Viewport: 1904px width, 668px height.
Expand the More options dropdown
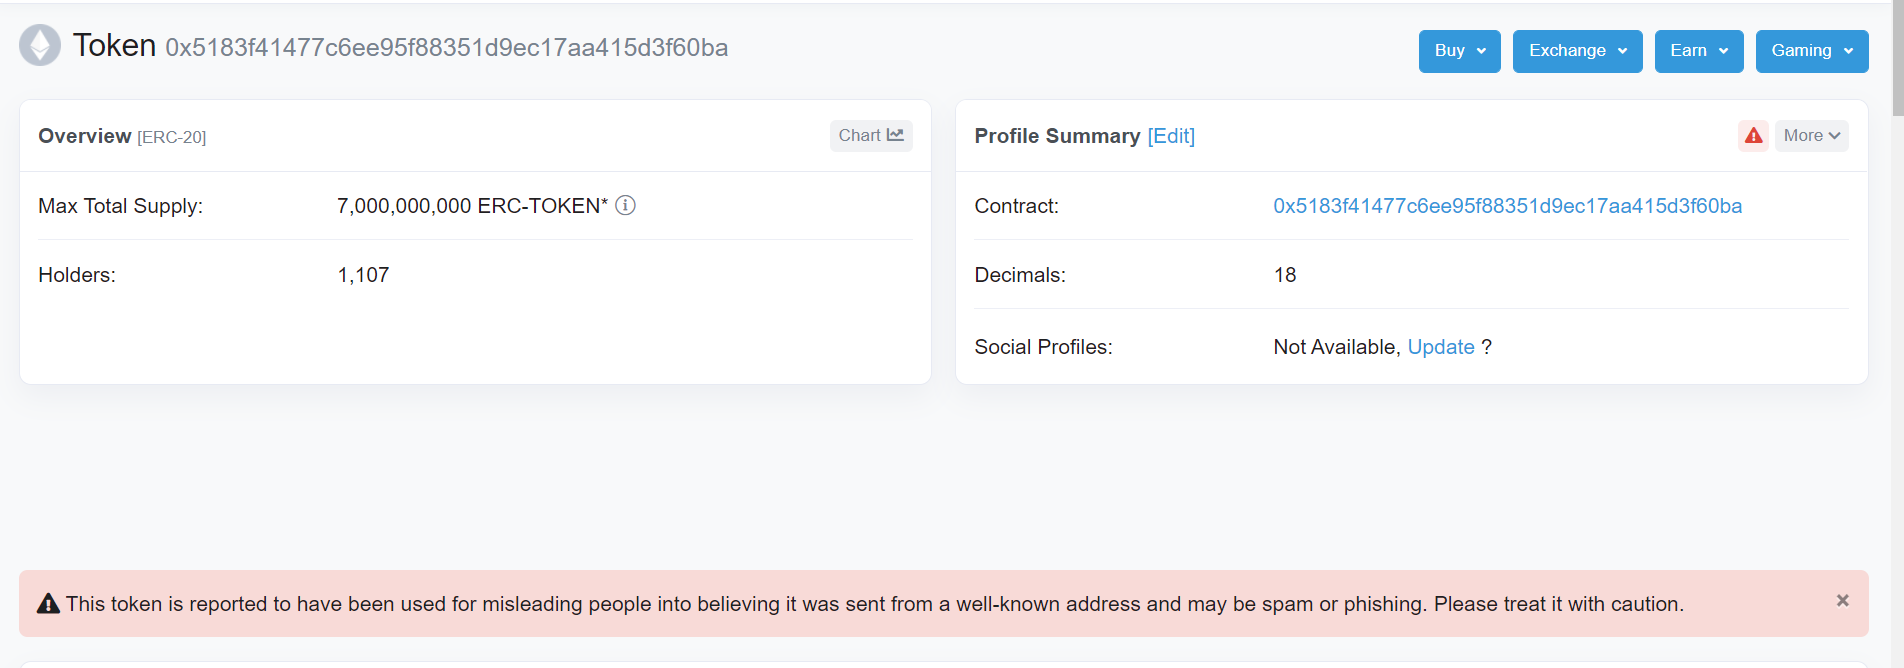[1811, 136]
